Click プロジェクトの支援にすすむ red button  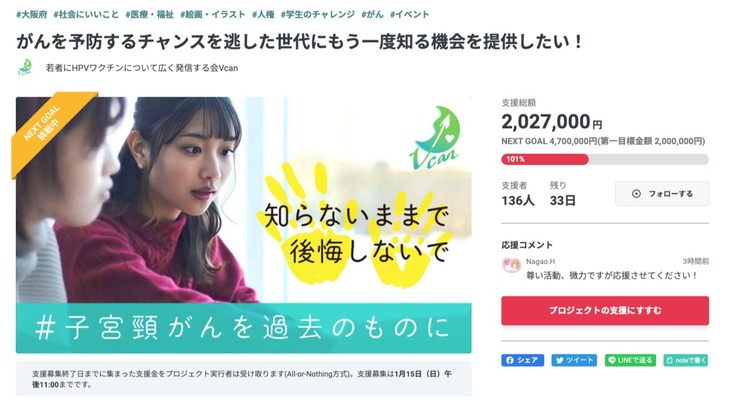(605, 310)
